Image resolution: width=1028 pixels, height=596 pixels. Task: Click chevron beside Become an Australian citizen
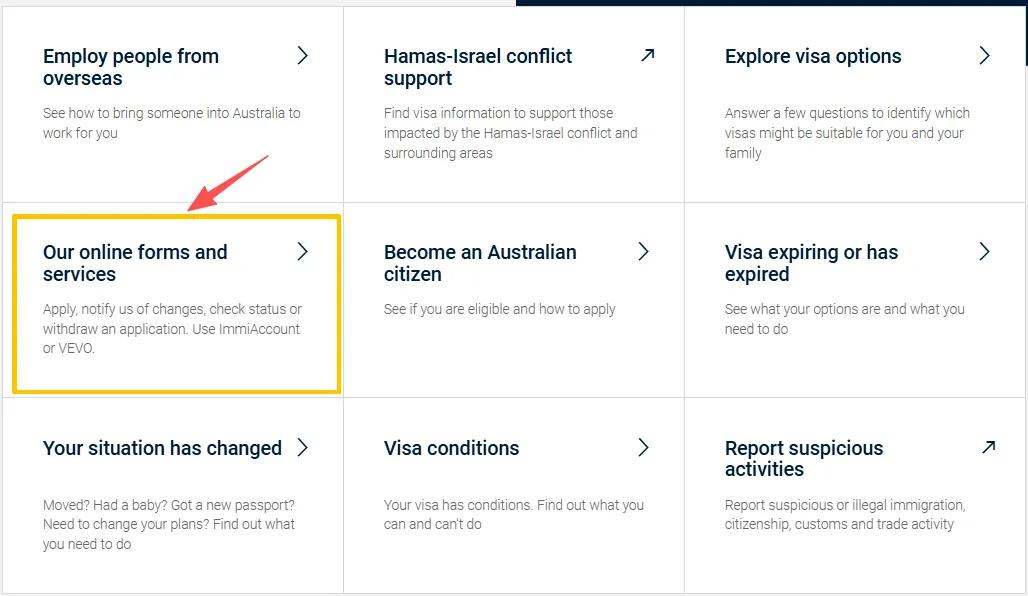[x=644, y=252]
